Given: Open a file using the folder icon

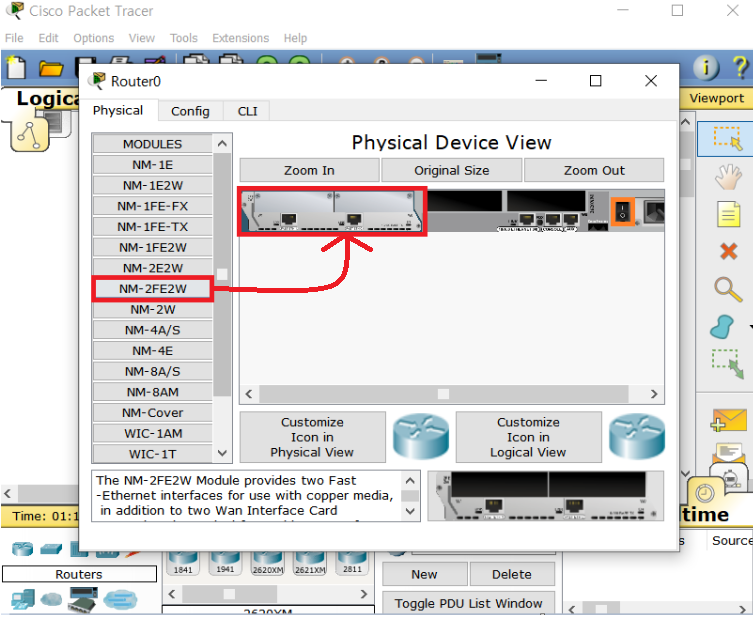Looking at the screenshot, I should point(50,68).
